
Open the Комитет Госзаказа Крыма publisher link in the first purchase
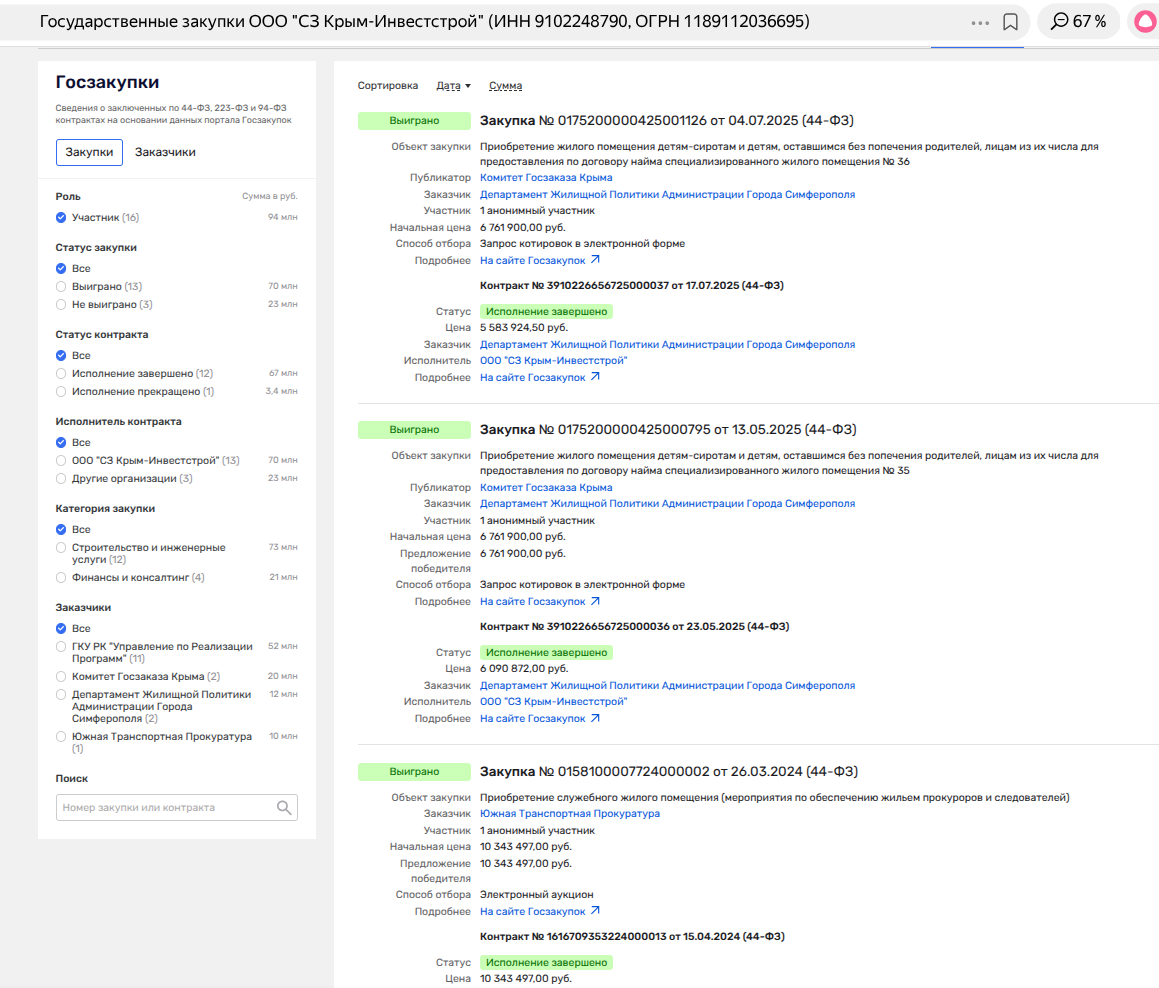546,178
